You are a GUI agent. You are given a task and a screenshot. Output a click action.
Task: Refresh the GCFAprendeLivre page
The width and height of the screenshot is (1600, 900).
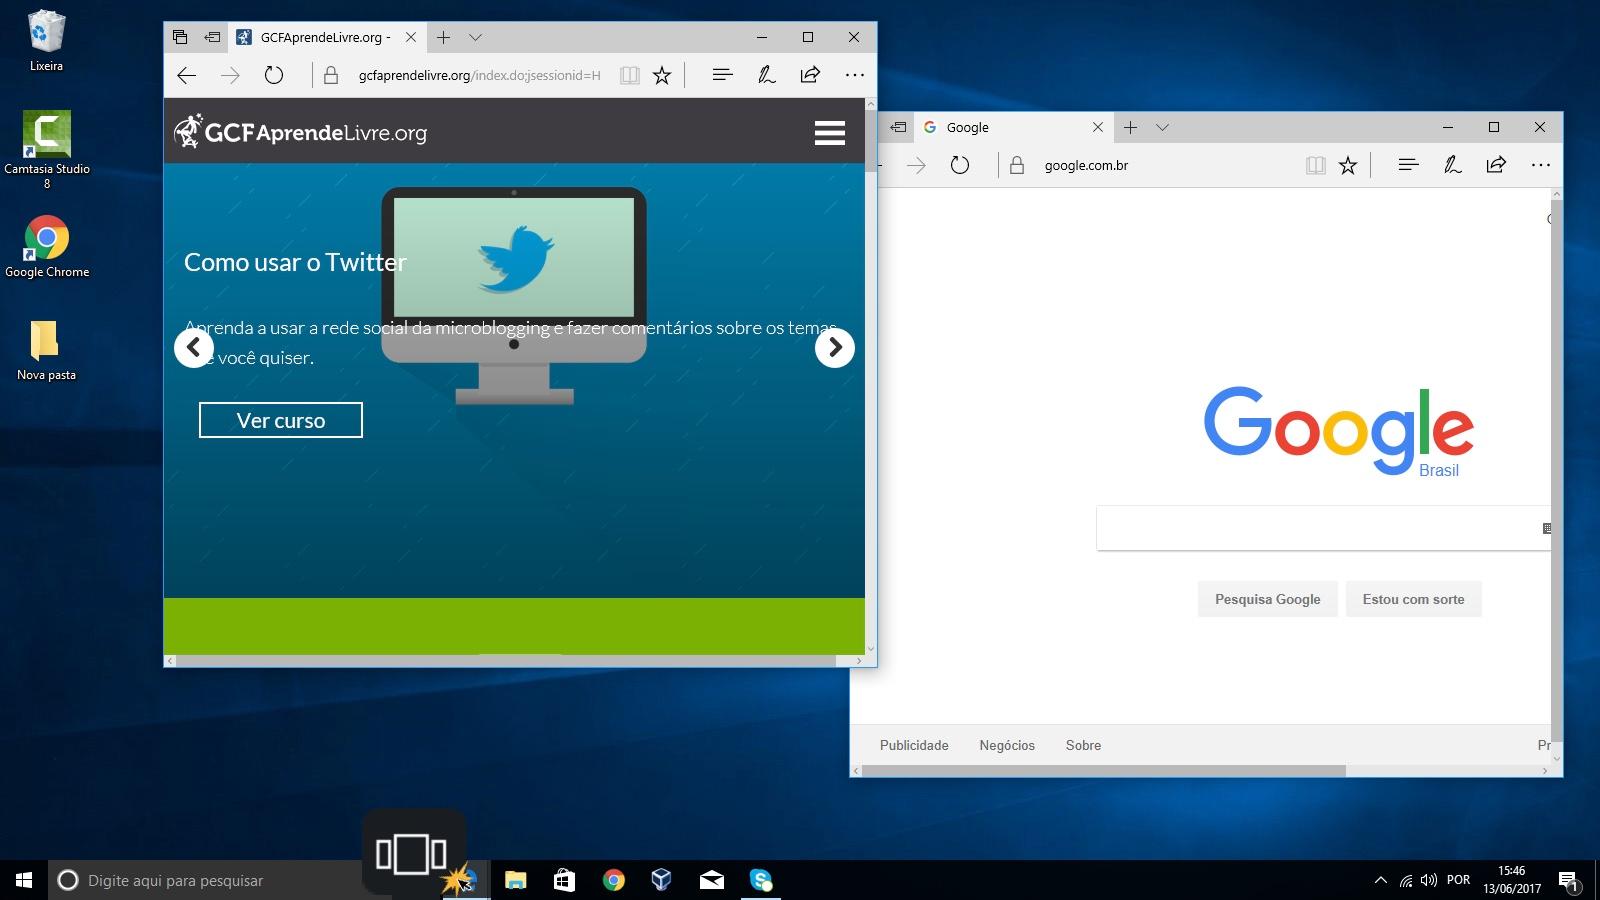click(x=273, y=75)
